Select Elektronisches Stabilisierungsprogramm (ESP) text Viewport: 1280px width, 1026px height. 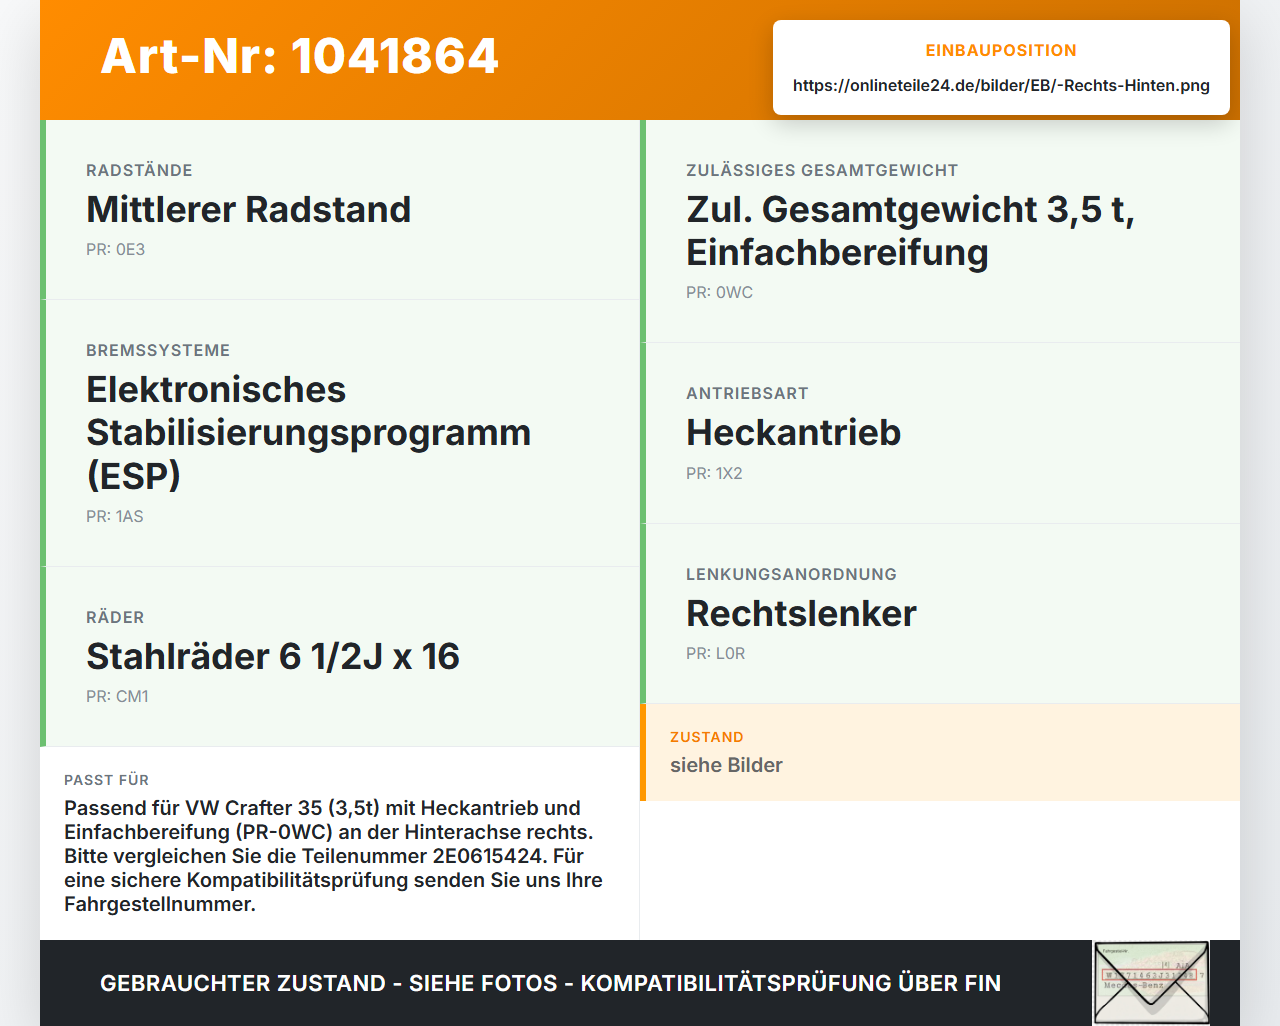tap(308, 432)
